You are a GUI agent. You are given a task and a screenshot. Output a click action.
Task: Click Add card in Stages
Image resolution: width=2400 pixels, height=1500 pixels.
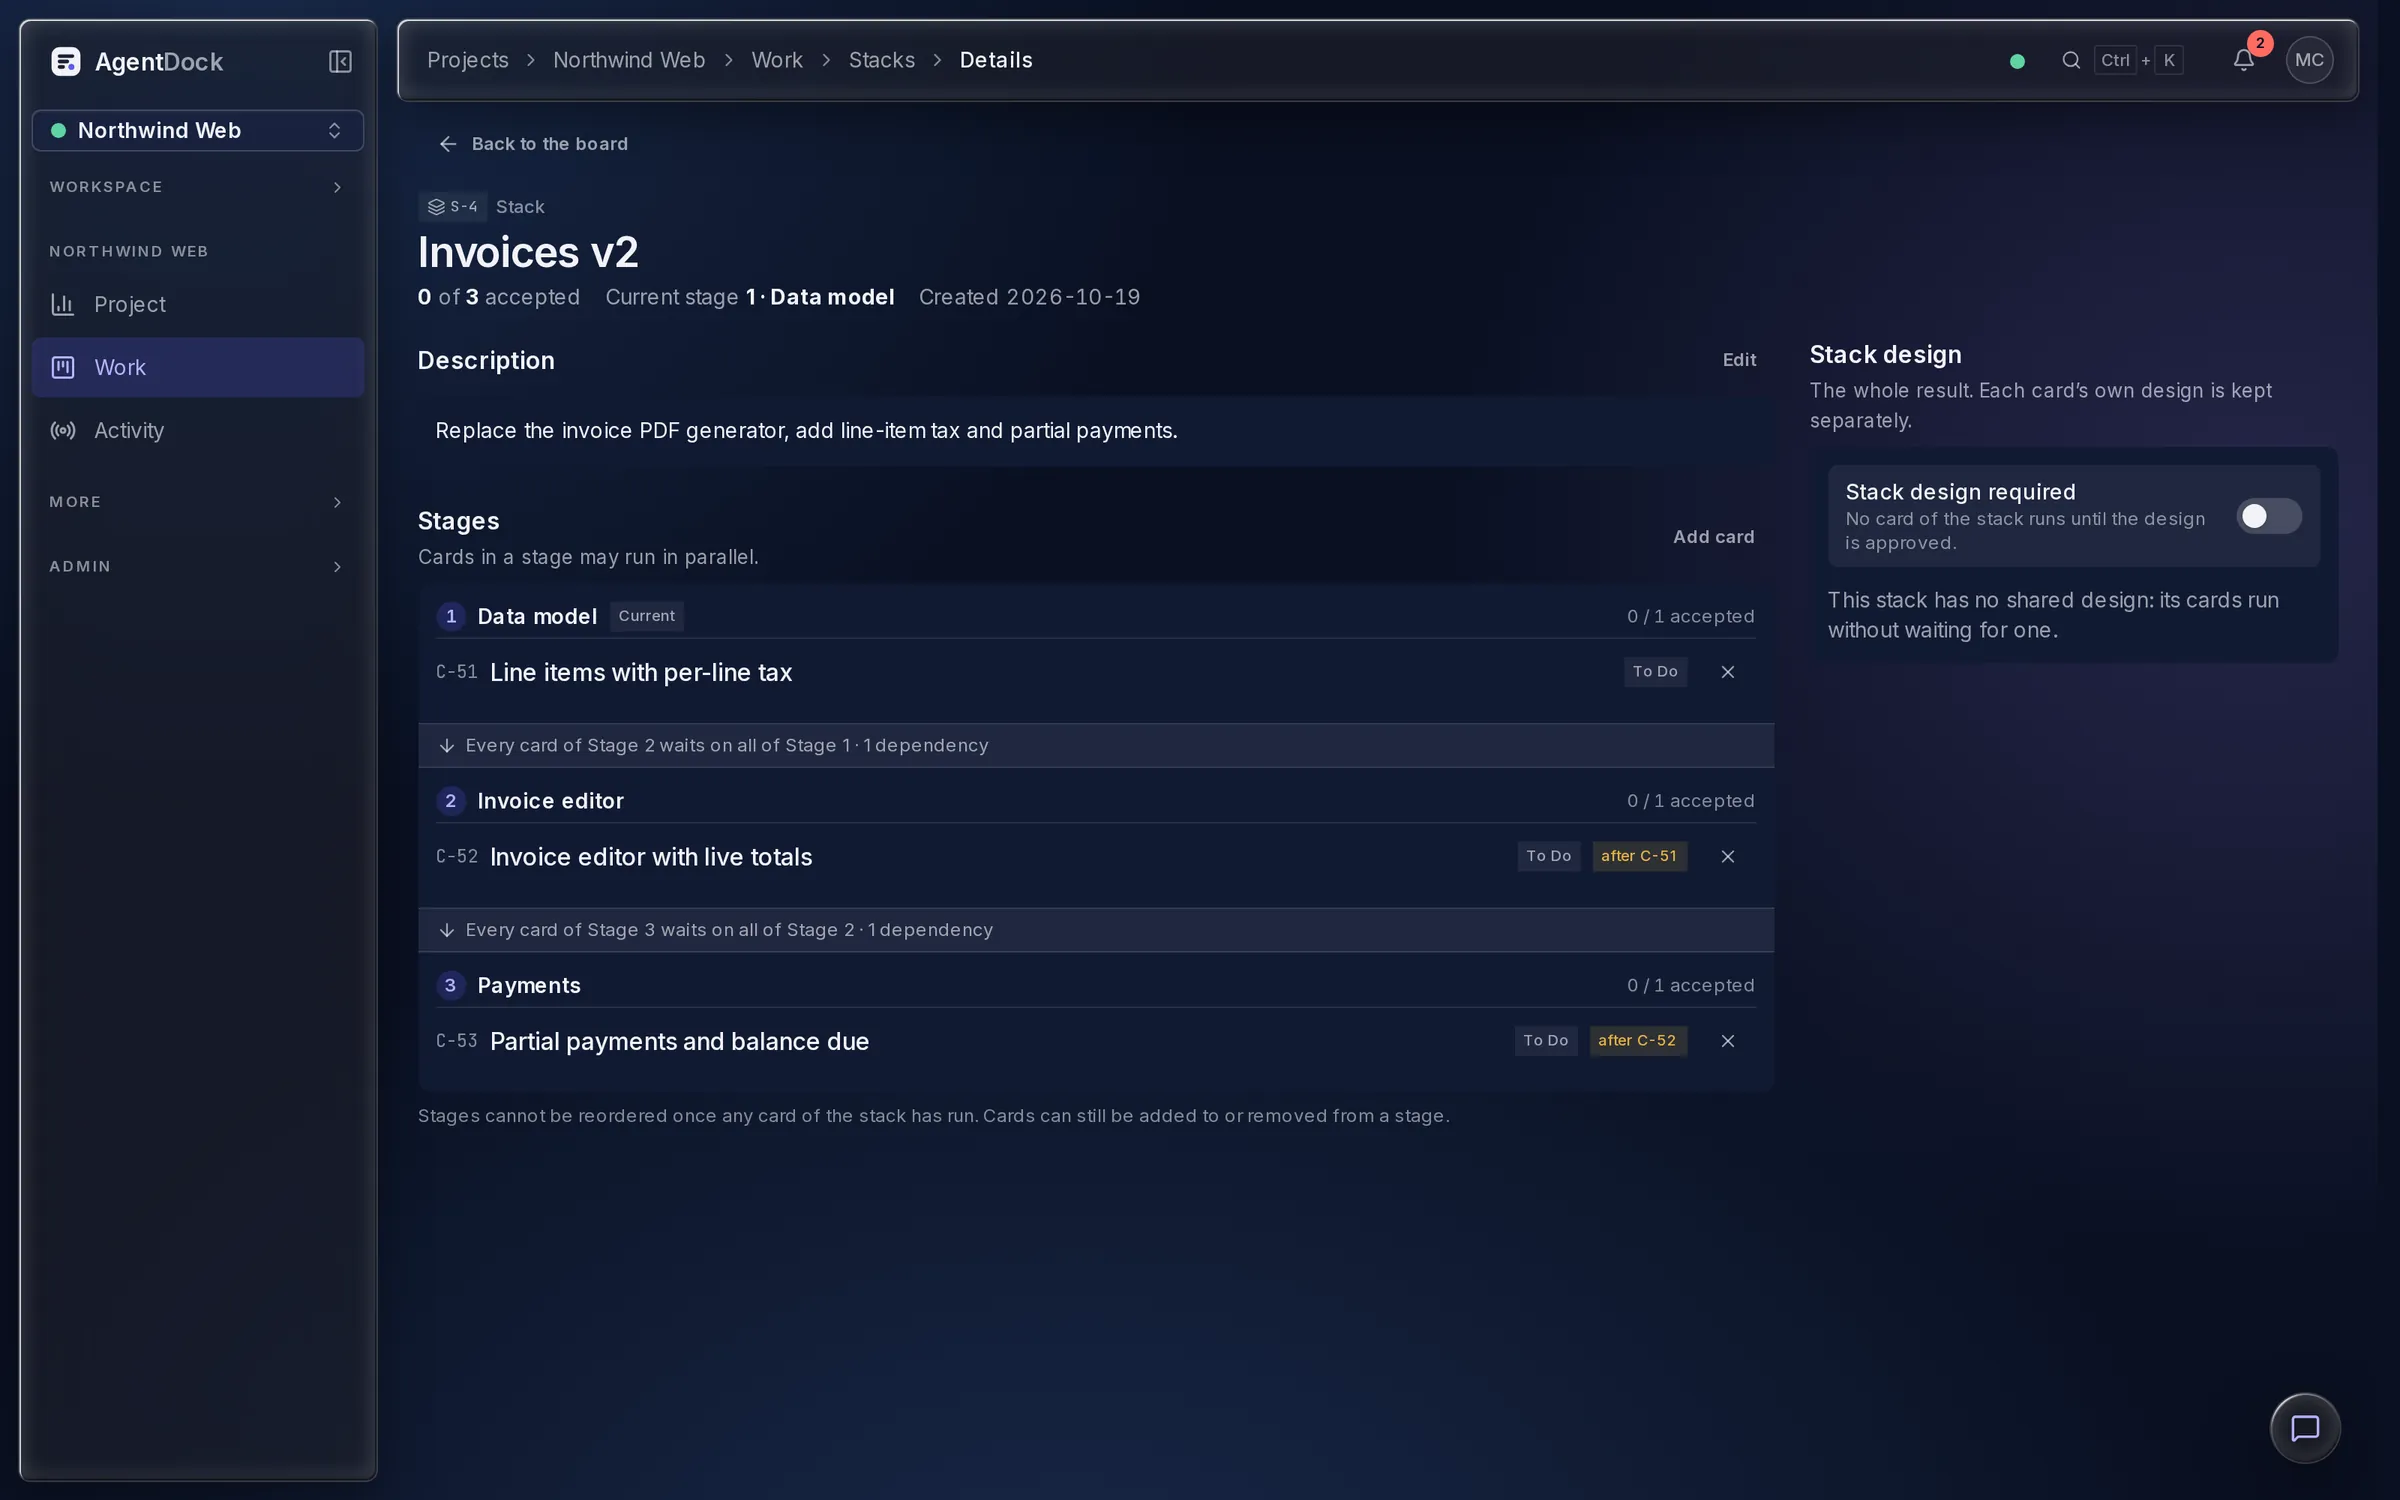click(x=1713, y=537)
